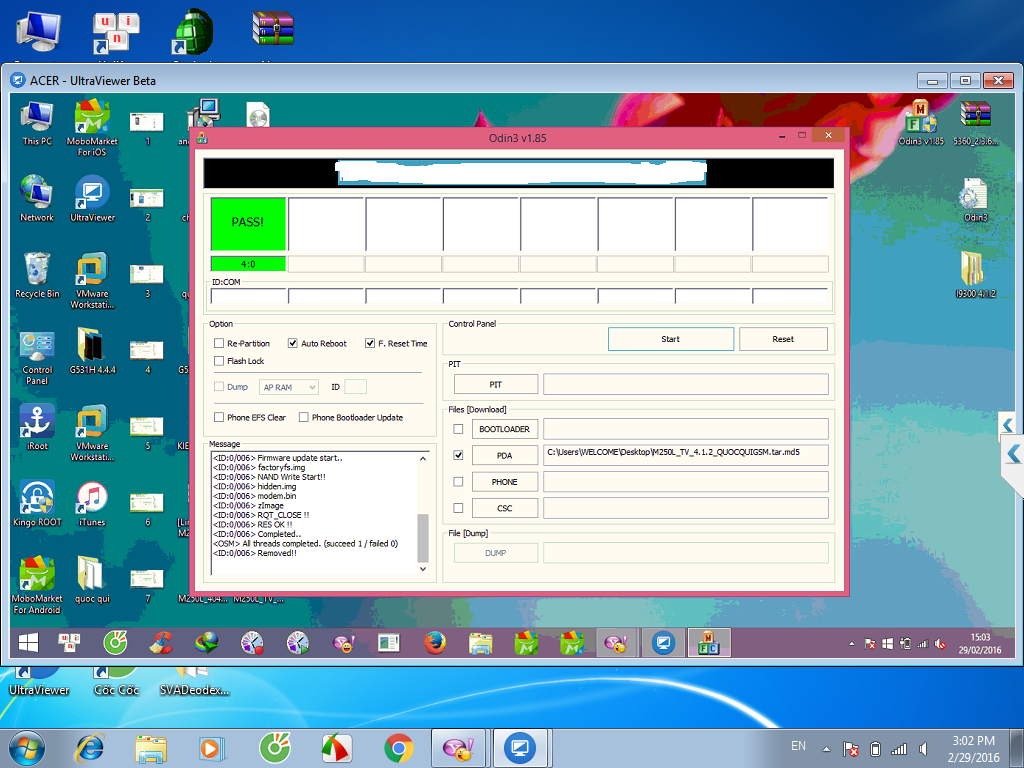
Task: Open Windows Media Player on host taskbar
Action: coord(212,748)
